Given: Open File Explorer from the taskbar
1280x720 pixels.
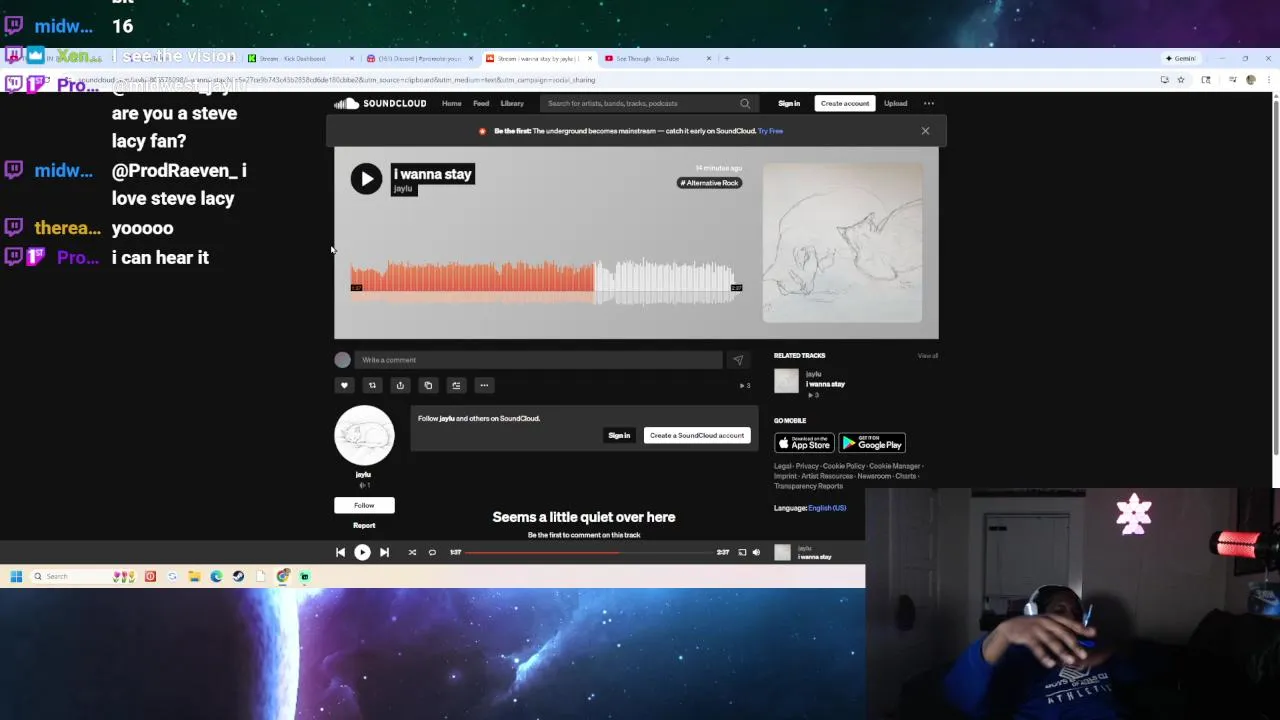Looking at the screenshot, I should click(194, 576).
